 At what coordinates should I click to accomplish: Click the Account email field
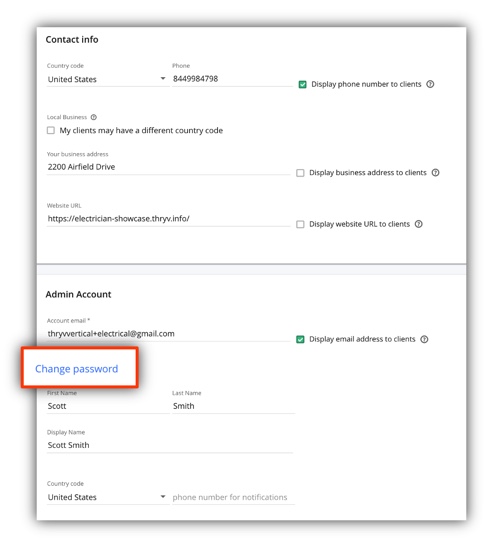pyautogui.click(x=168, y=334)
